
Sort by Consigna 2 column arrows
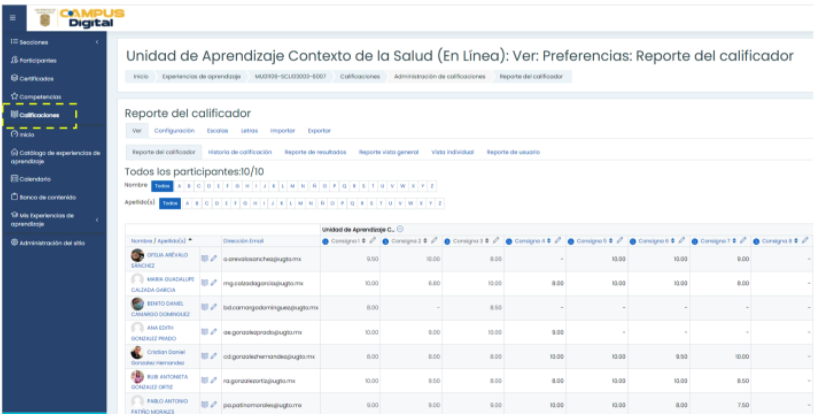click(426, 241)
